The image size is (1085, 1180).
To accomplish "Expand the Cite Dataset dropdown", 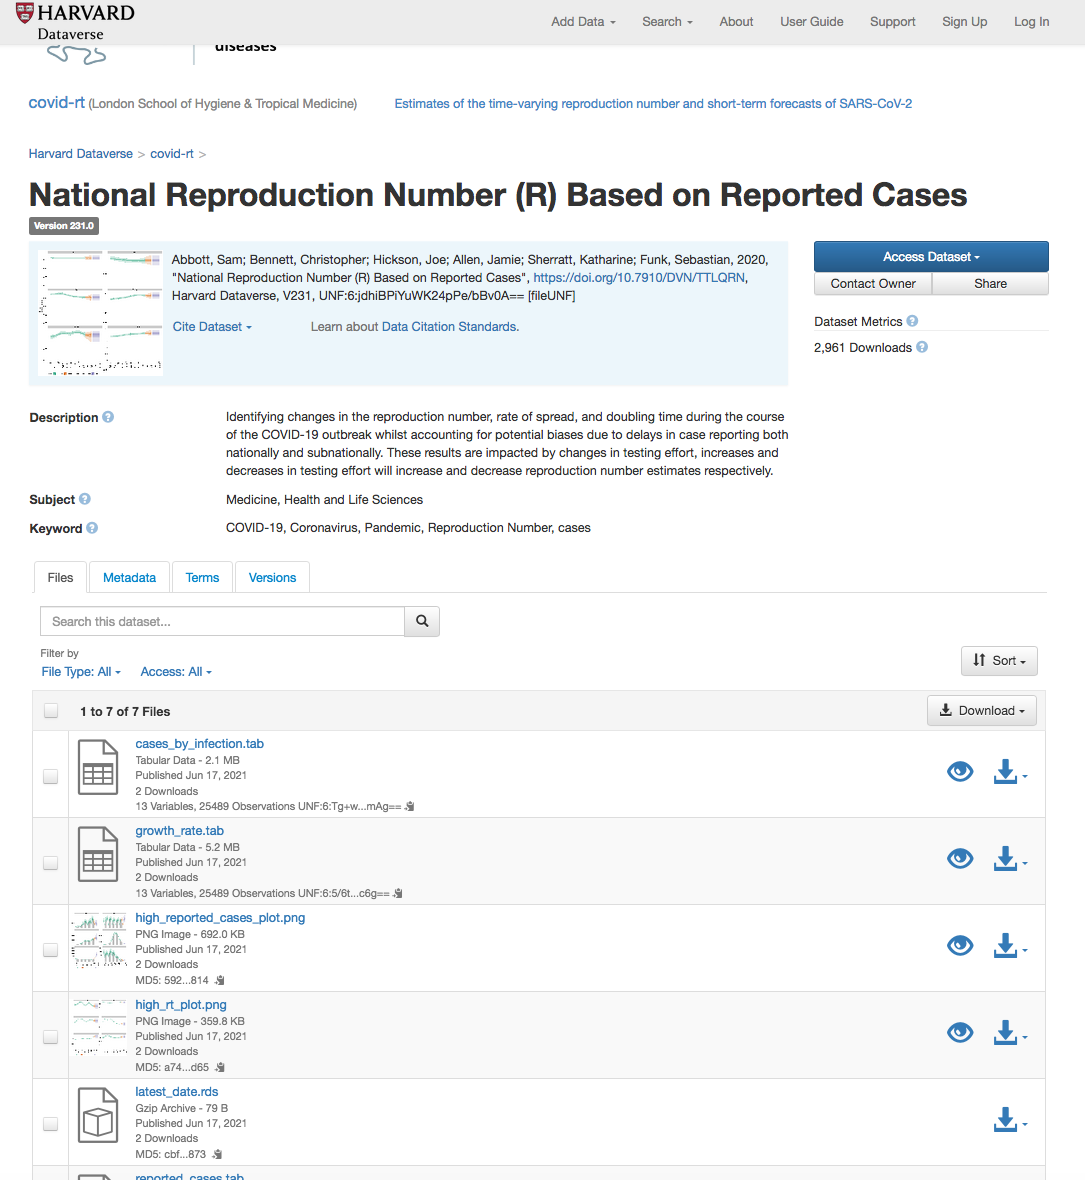I will click(212, 327).
